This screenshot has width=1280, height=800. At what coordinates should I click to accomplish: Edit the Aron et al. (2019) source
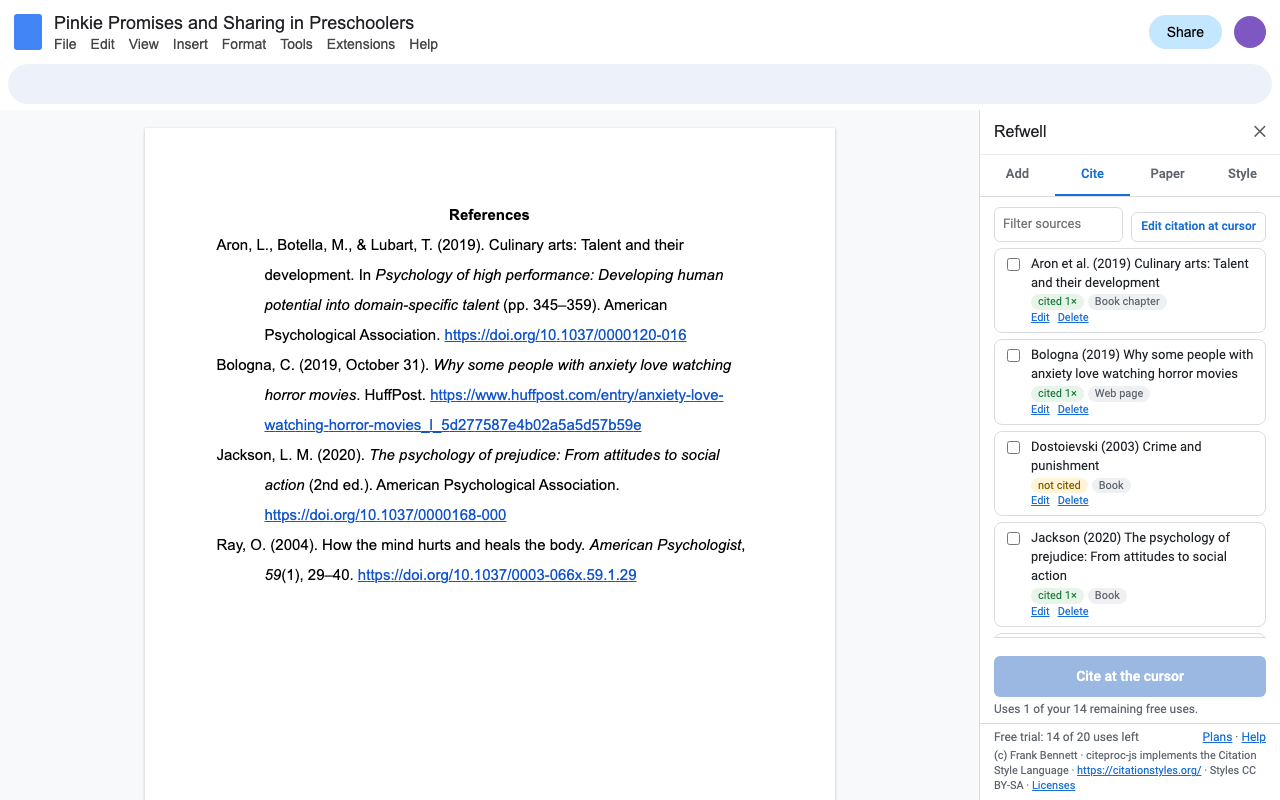(1040, 318)
